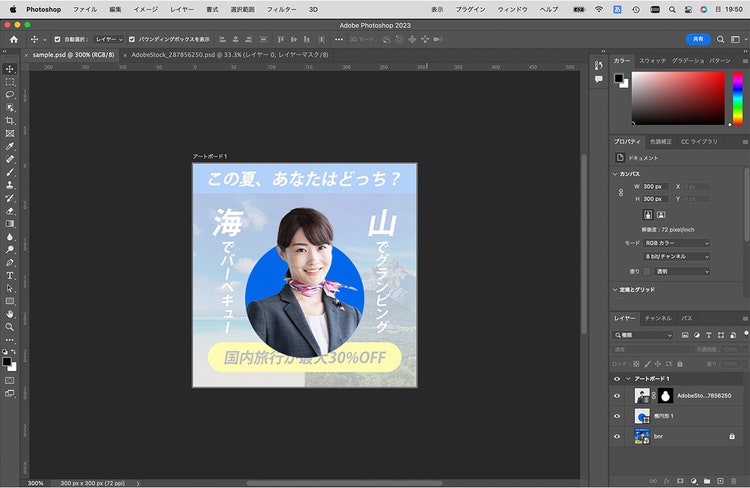Screen dimensions: 750x488
Task: Collapse the 定規とグリッド section
Action: pos(615,290)
